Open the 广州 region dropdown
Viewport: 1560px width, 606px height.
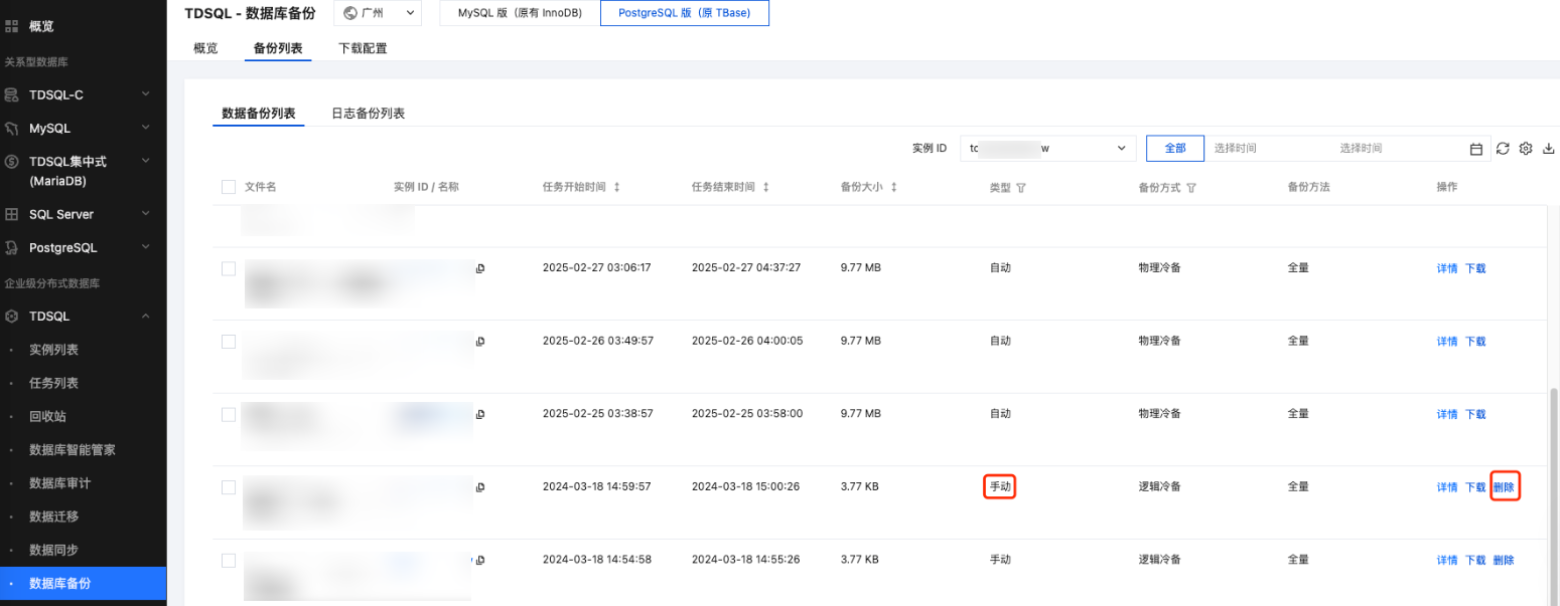[x=378, y=13]
